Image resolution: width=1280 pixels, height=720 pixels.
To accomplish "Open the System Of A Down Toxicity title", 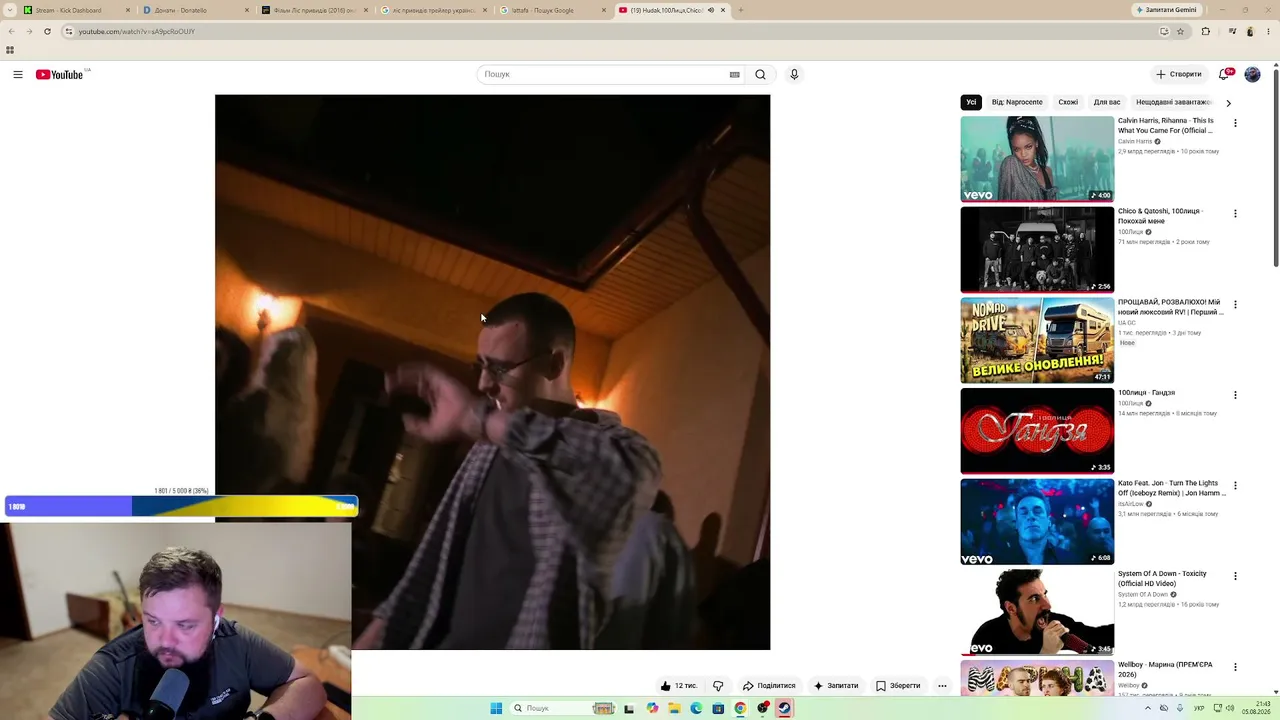I will click(x=1163, y=578).
